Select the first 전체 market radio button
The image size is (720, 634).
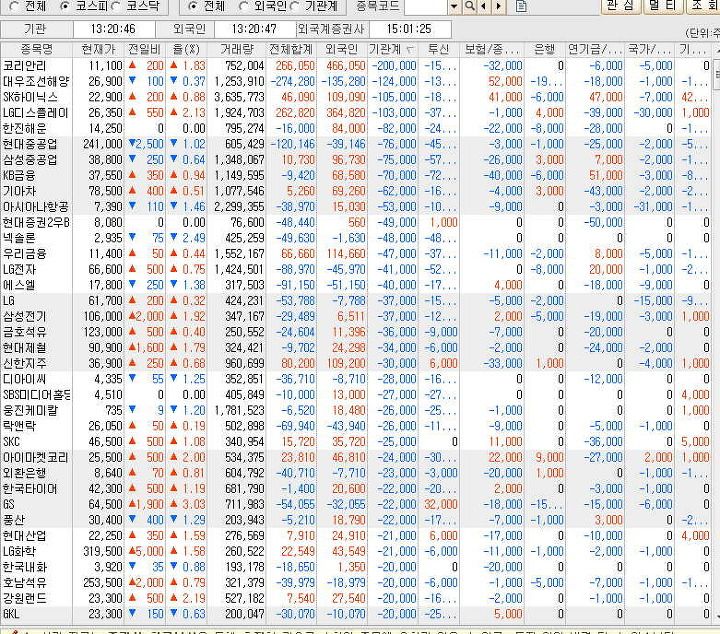14,6
